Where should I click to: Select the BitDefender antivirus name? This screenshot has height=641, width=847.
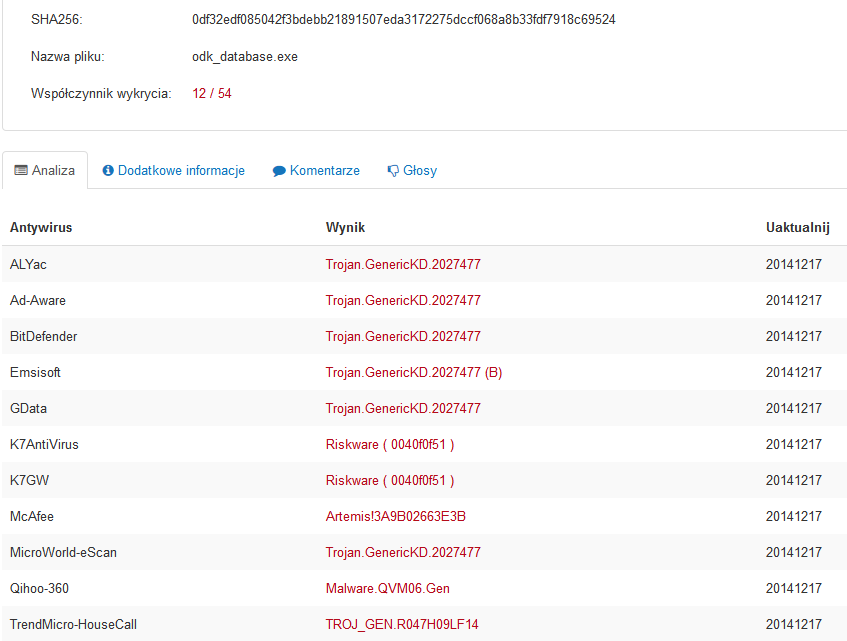43,336
